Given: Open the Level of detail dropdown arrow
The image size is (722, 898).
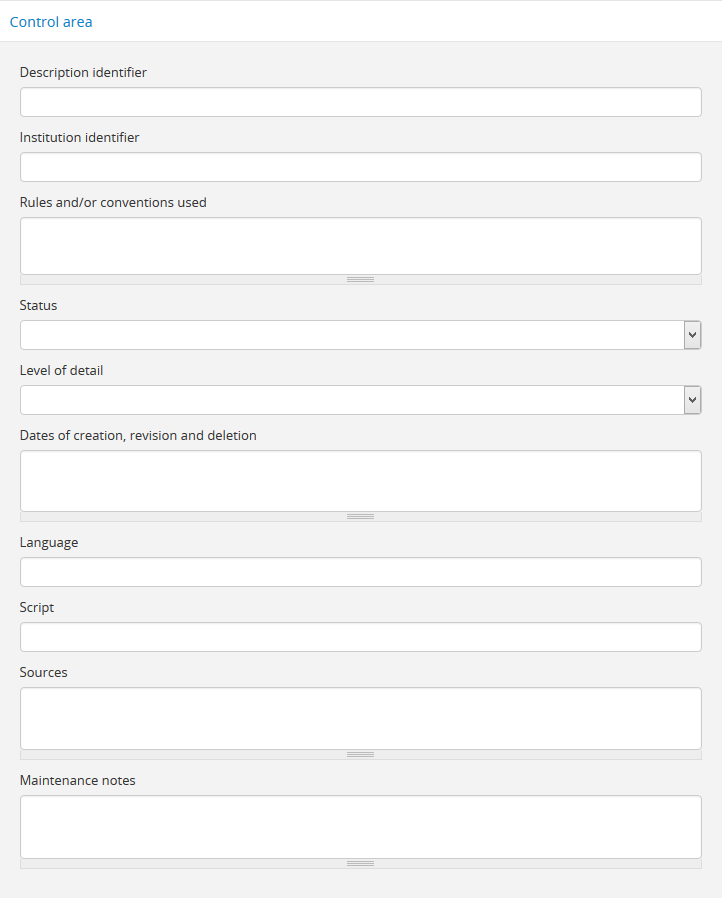Looking at the screenshot, I should (x=692, y=400).
